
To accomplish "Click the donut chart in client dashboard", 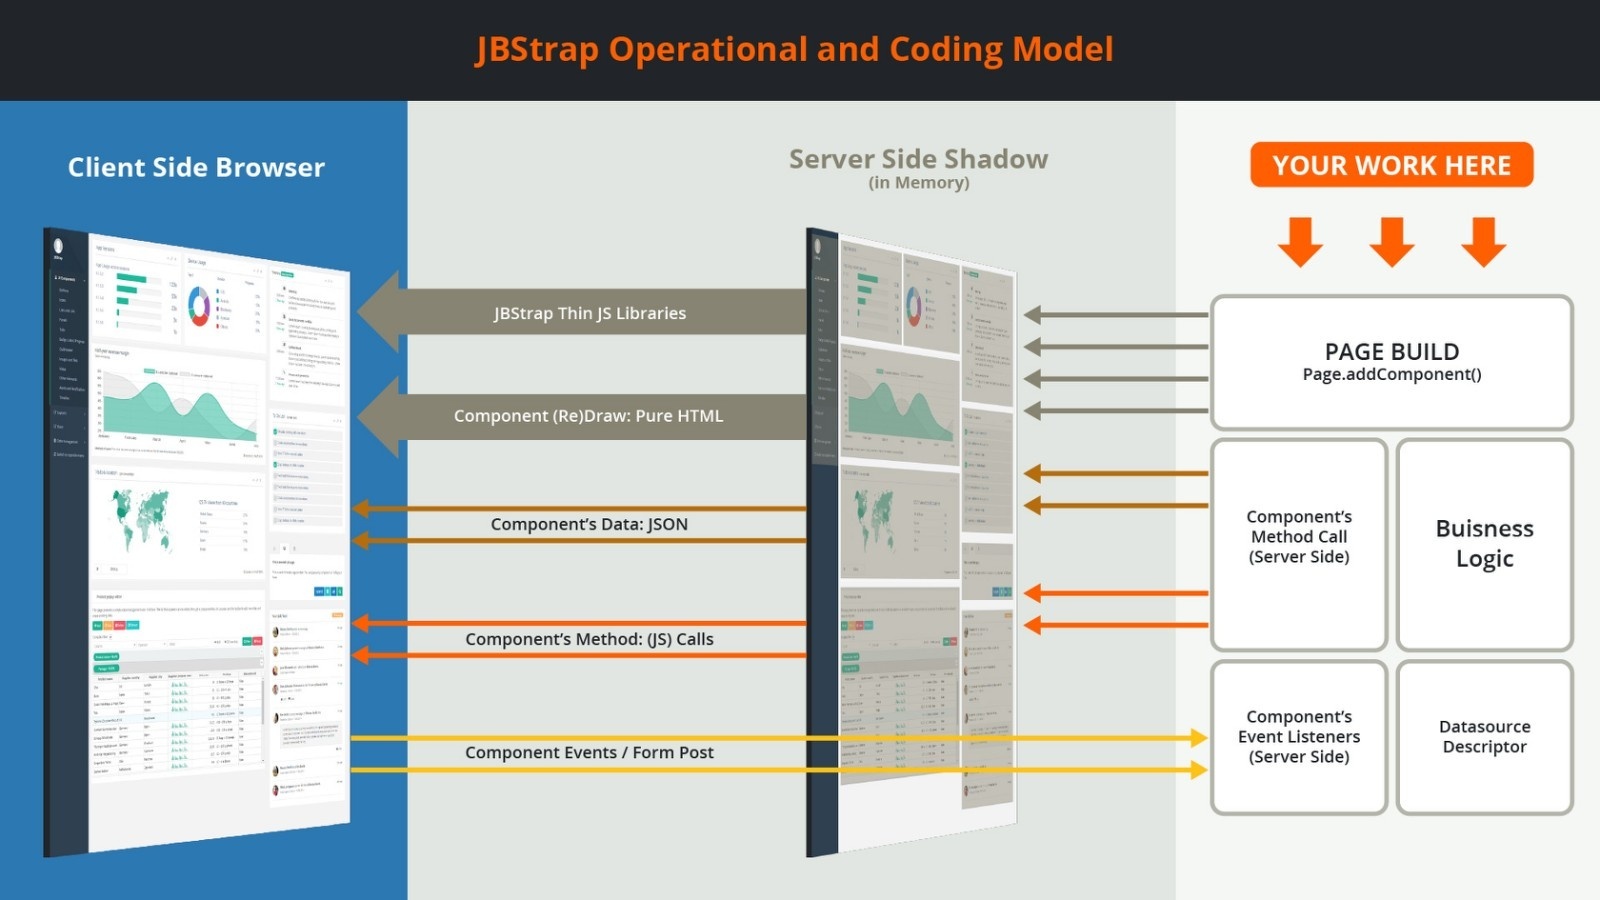I will pos(199,306).
